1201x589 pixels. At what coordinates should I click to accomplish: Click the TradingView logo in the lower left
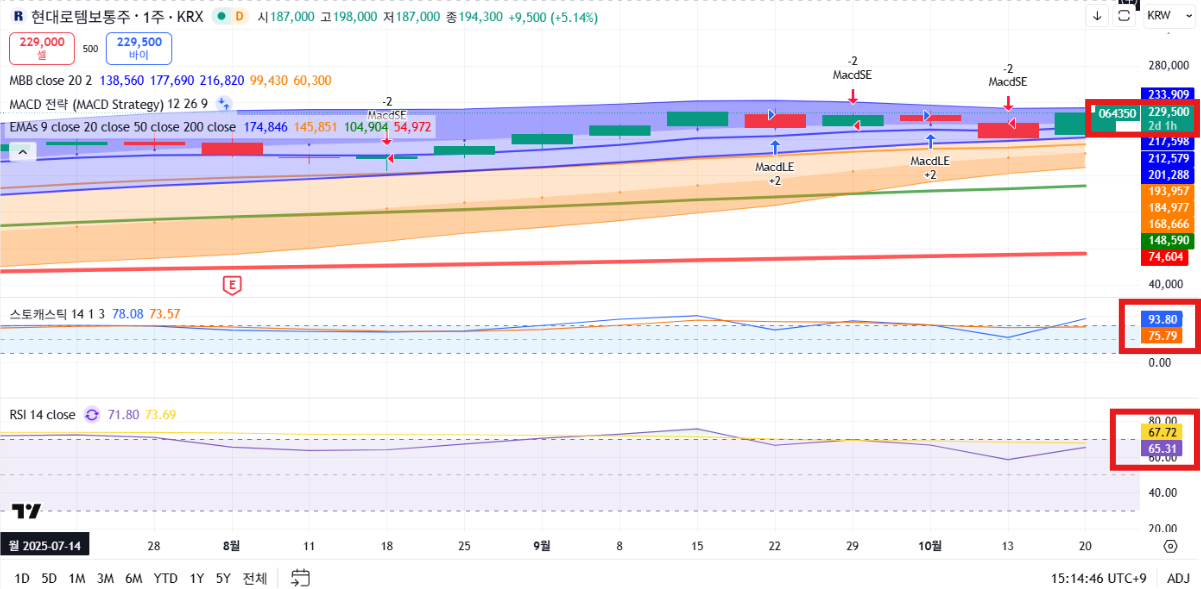point(27,511)
